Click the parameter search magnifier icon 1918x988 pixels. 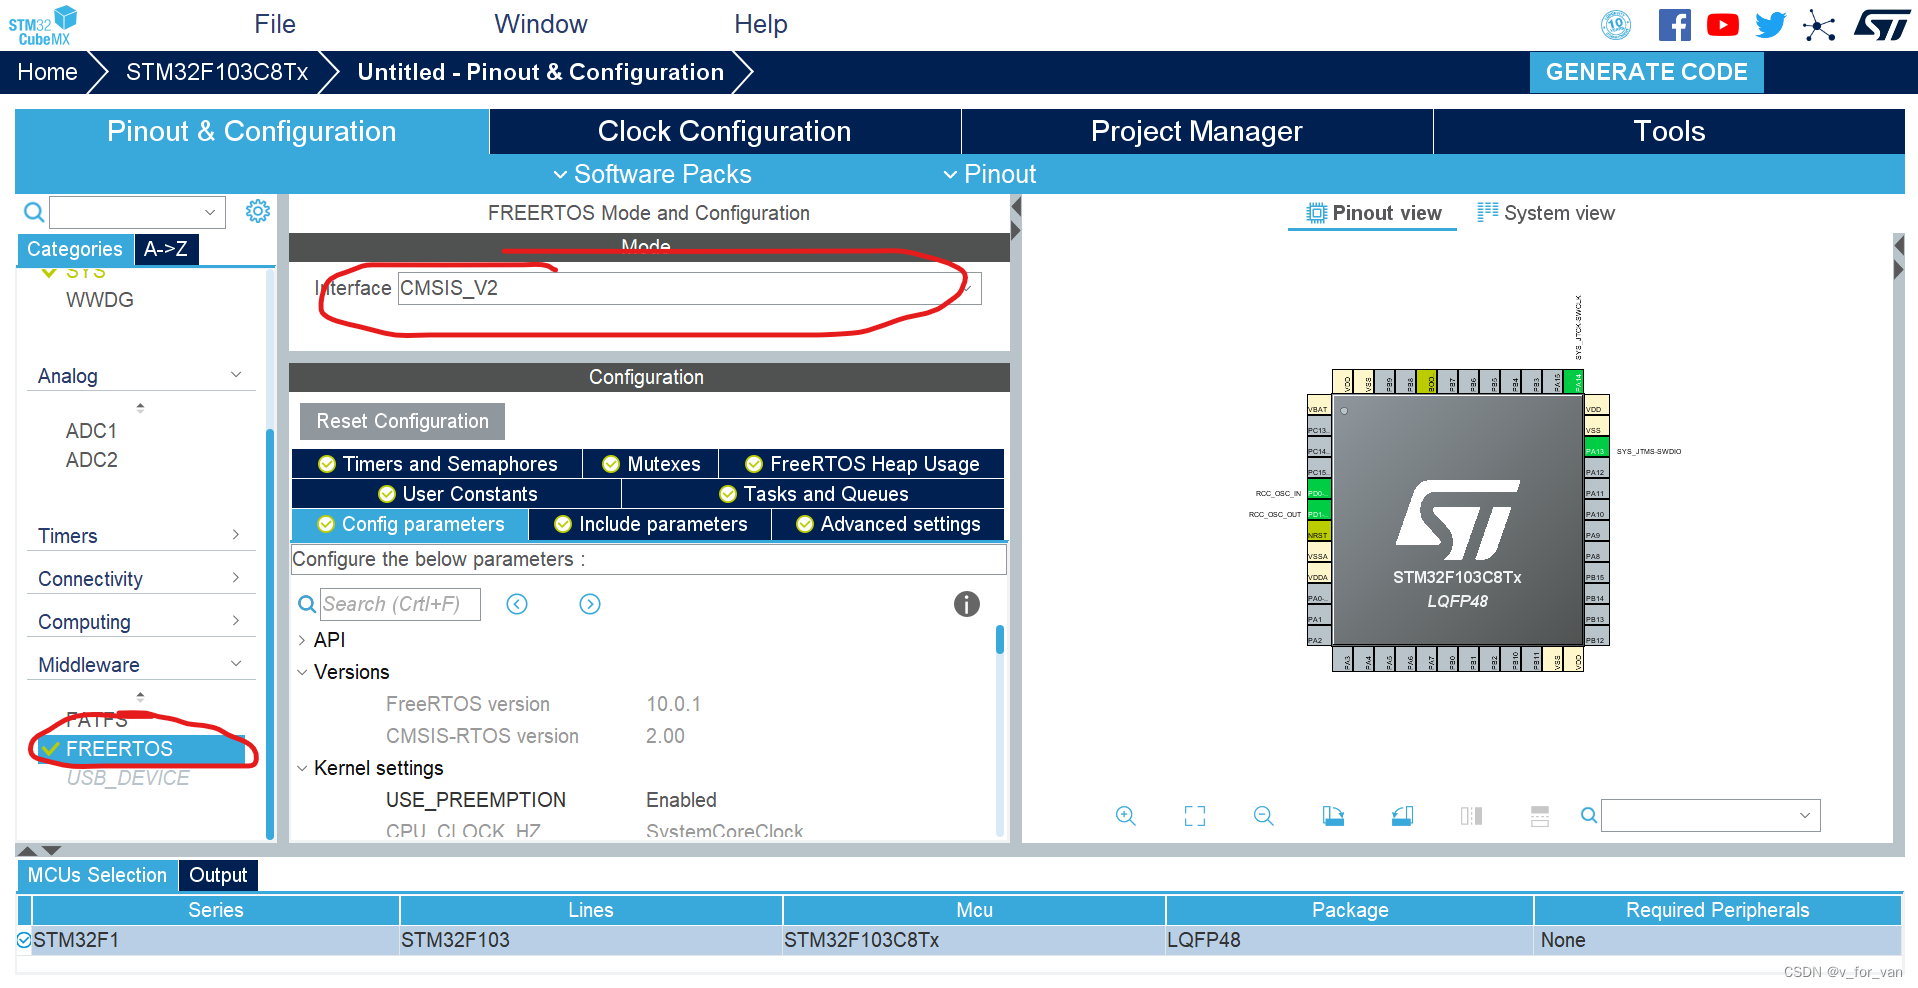coord(307,604)
